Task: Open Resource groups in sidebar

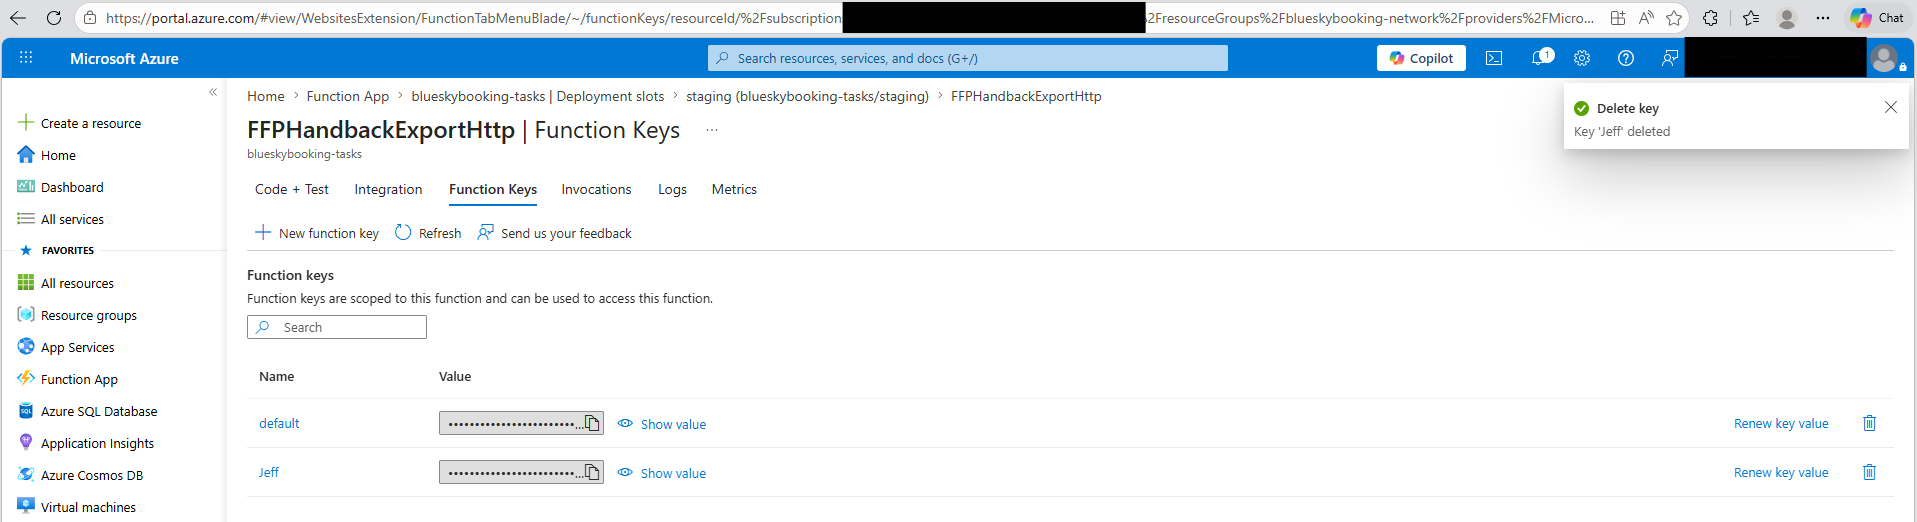Action: [x=77, y=315]
